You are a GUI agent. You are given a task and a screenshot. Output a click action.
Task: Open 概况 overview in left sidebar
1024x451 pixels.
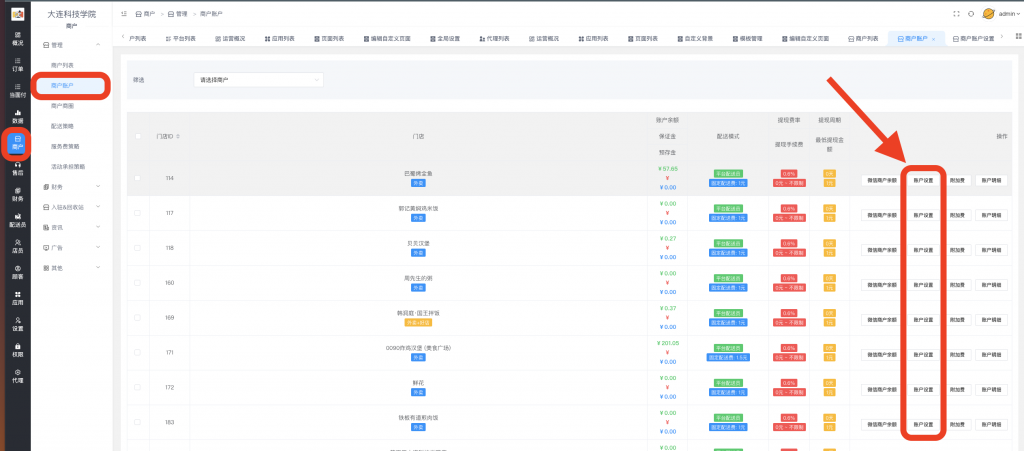pos(17,38)
